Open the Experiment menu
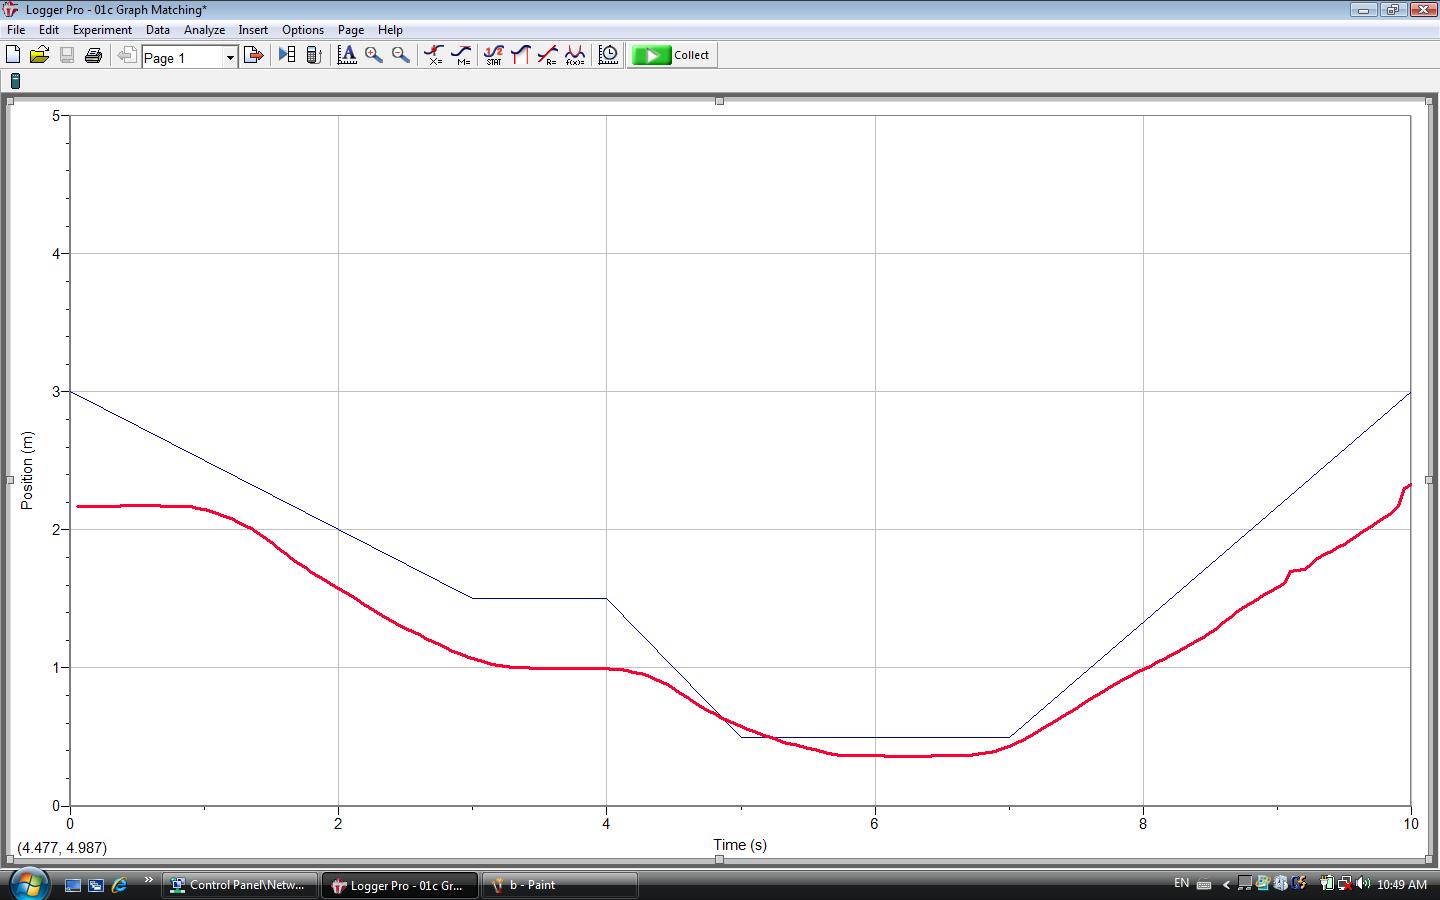Viewport: 1440px width, 900px height. [x=101, y=29]
